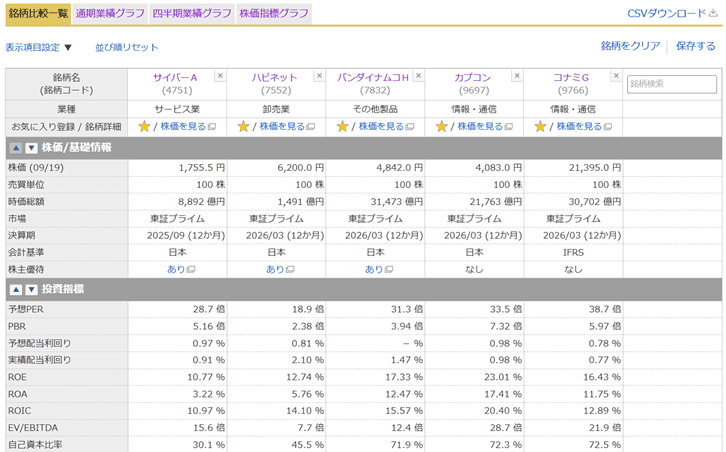Click 並び順リセット link
The image size is (726, 452).
point(127,47)
